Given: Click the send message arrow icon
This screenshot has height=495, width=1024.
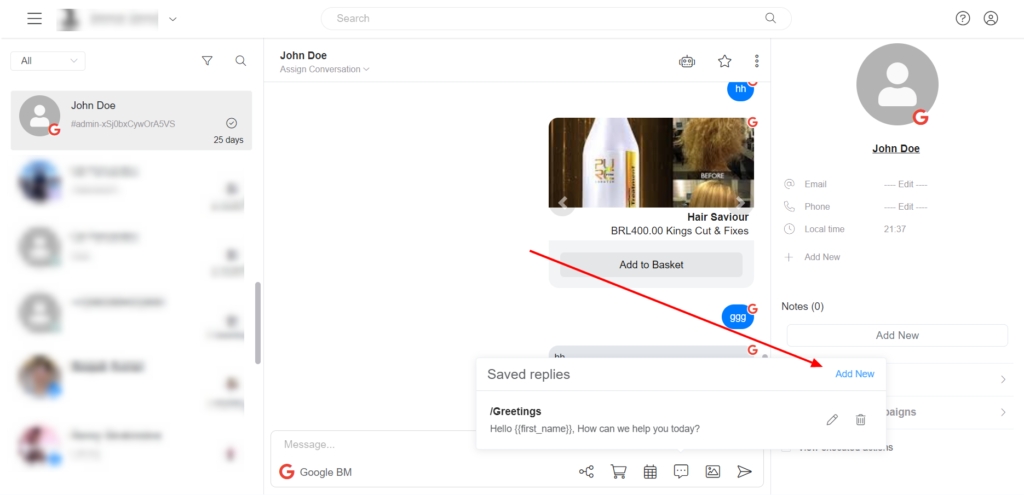Looking at the screenshot, I should click(744, 472).
